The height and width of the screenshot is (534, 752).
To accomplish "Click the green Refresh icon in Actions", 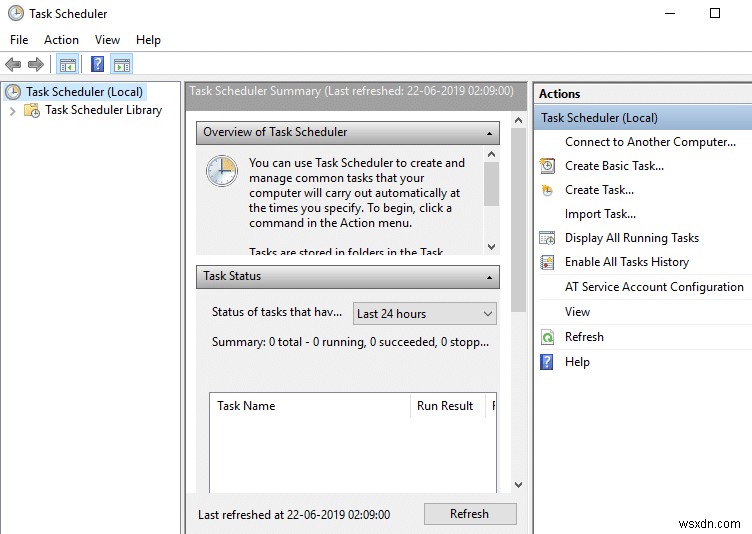I will (x=547, y=337).
